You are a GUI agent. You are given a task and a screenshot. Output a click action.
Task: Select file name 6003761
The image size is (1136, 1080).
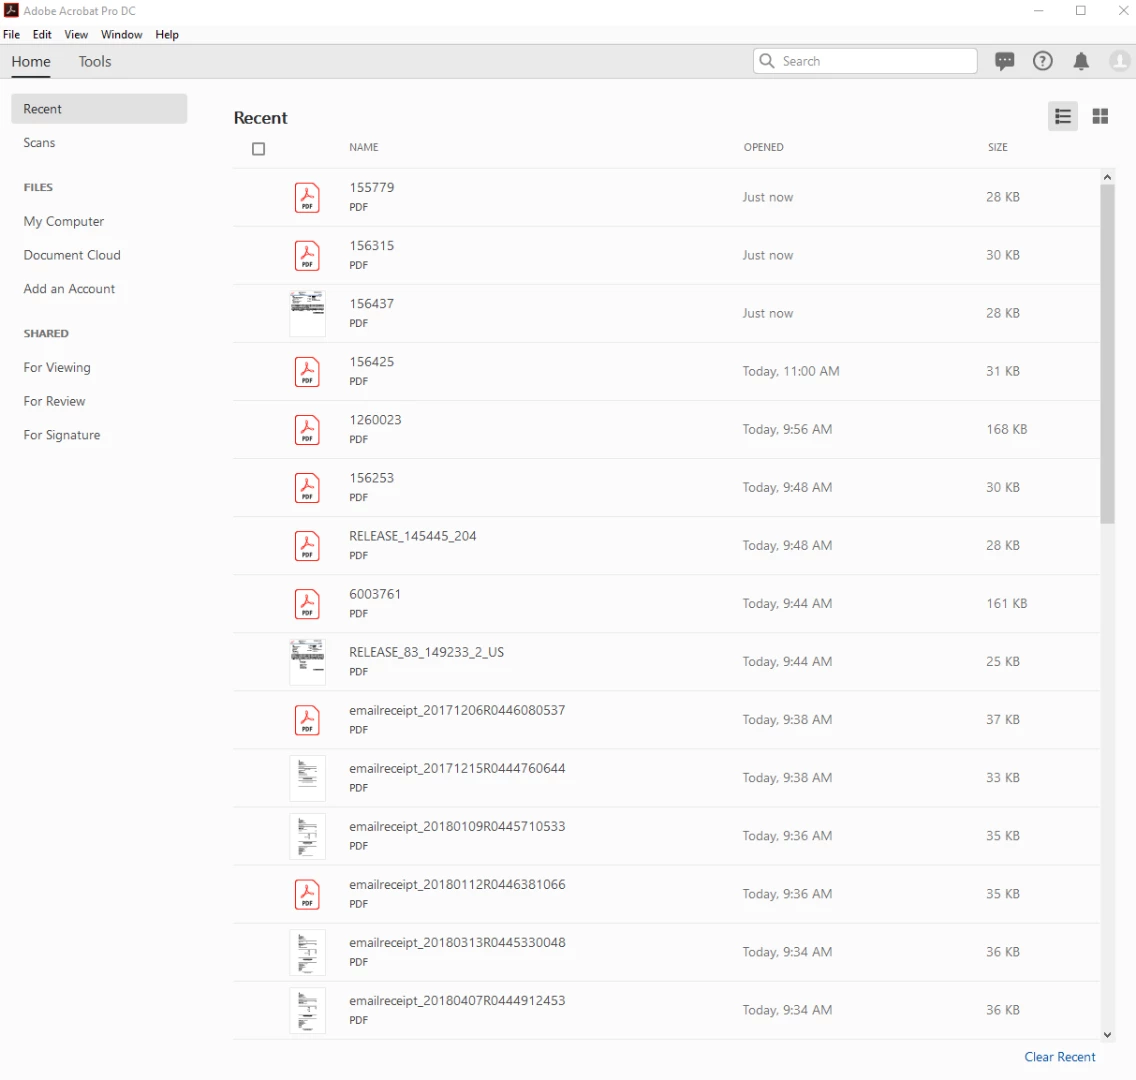[375, 594]
